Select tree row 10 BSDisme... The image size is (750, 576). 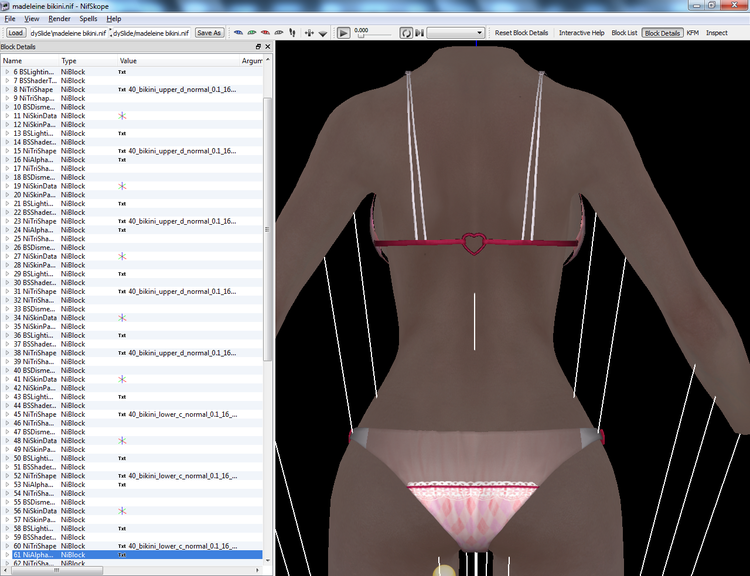click(132, 107)
